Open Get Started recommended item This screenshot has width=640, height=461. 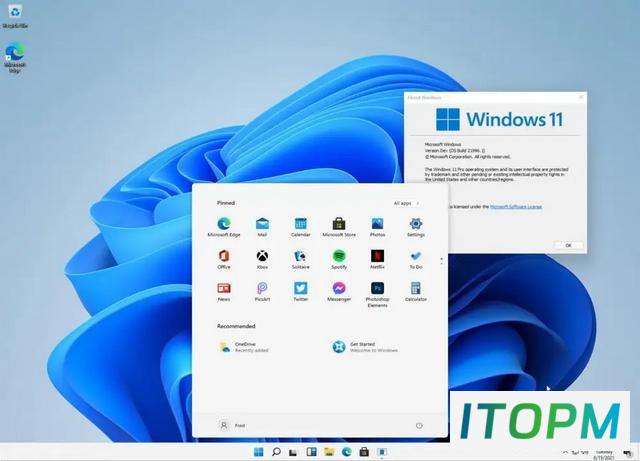[x=365, y=347]
